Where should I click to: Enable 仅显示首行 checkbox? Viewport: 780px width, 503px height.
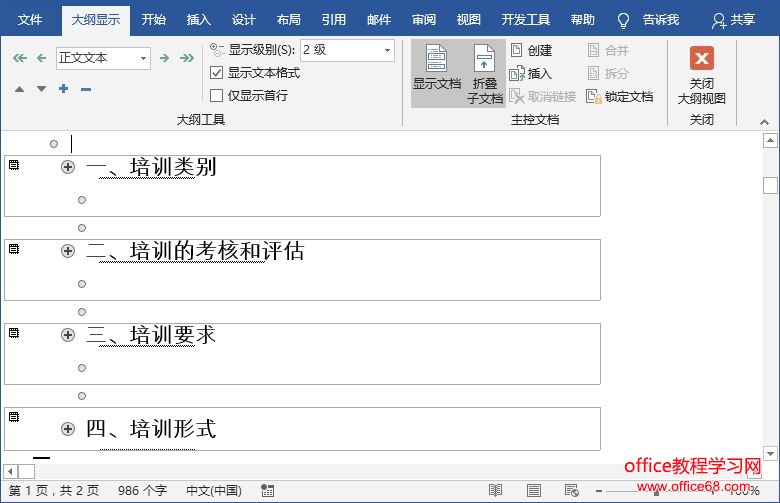point(216,96)
